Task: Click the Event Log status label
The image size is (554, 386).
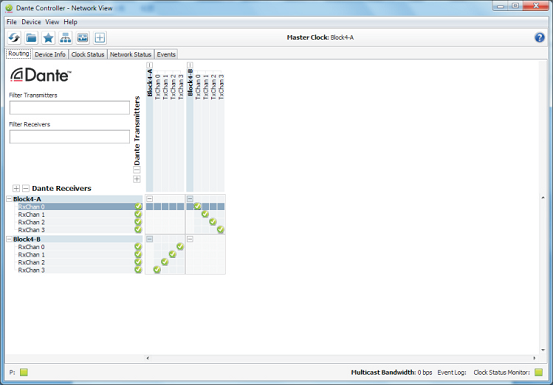Action: point(452,372)
